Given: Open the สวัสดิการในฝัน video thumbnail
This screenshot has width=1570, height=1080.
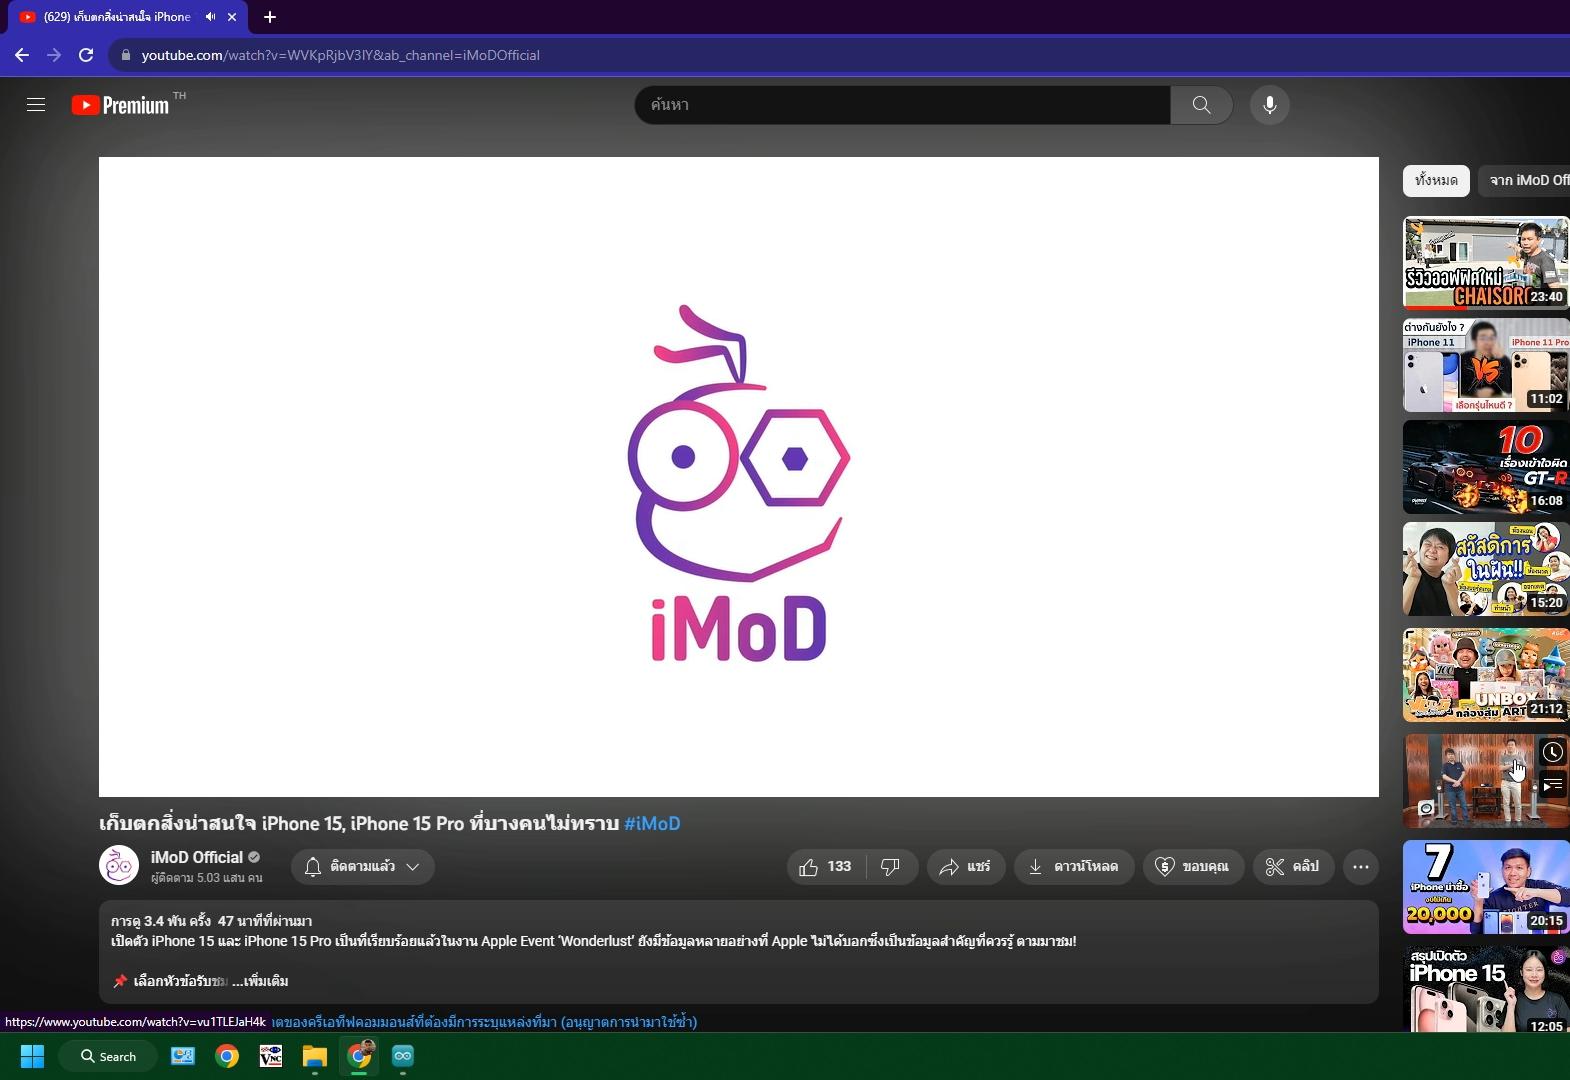Looking at the screenshot, I should click(x=1486, y=569).
